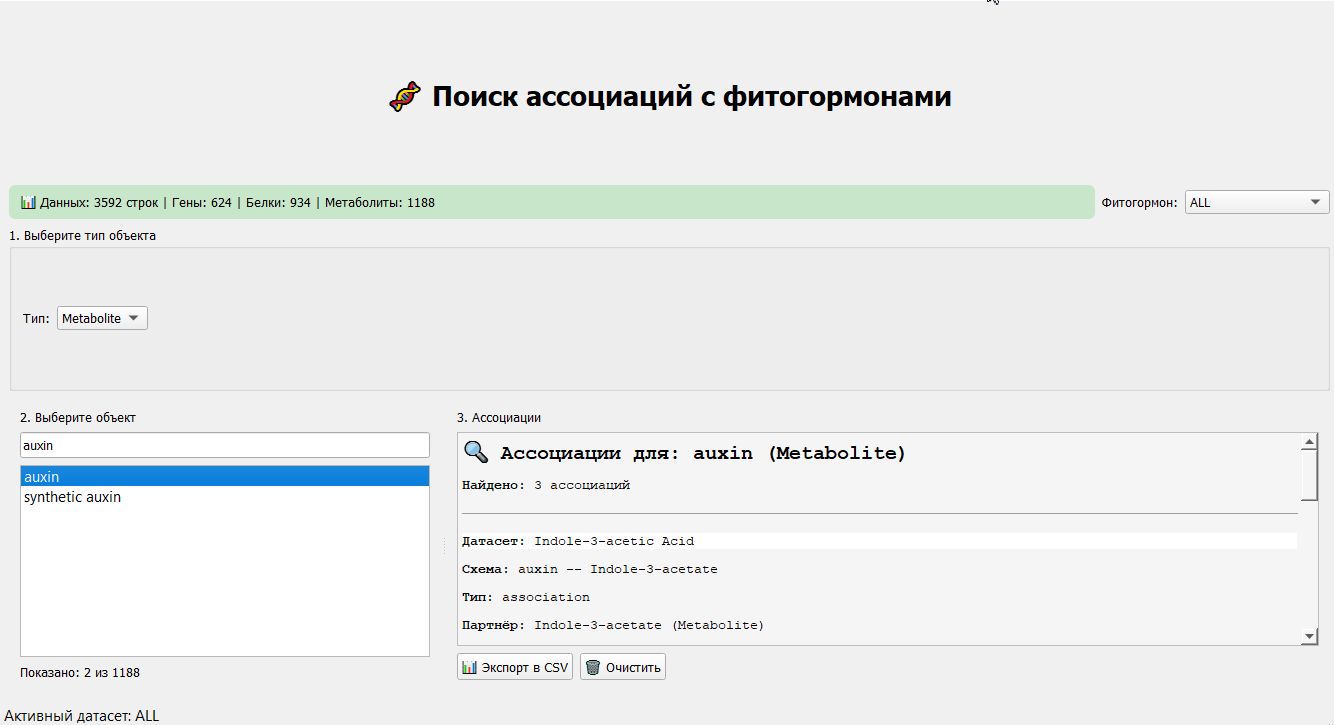Click the splitter handle between list and associations
This screenshot has height=725, width=1334.
pos(444,546)
